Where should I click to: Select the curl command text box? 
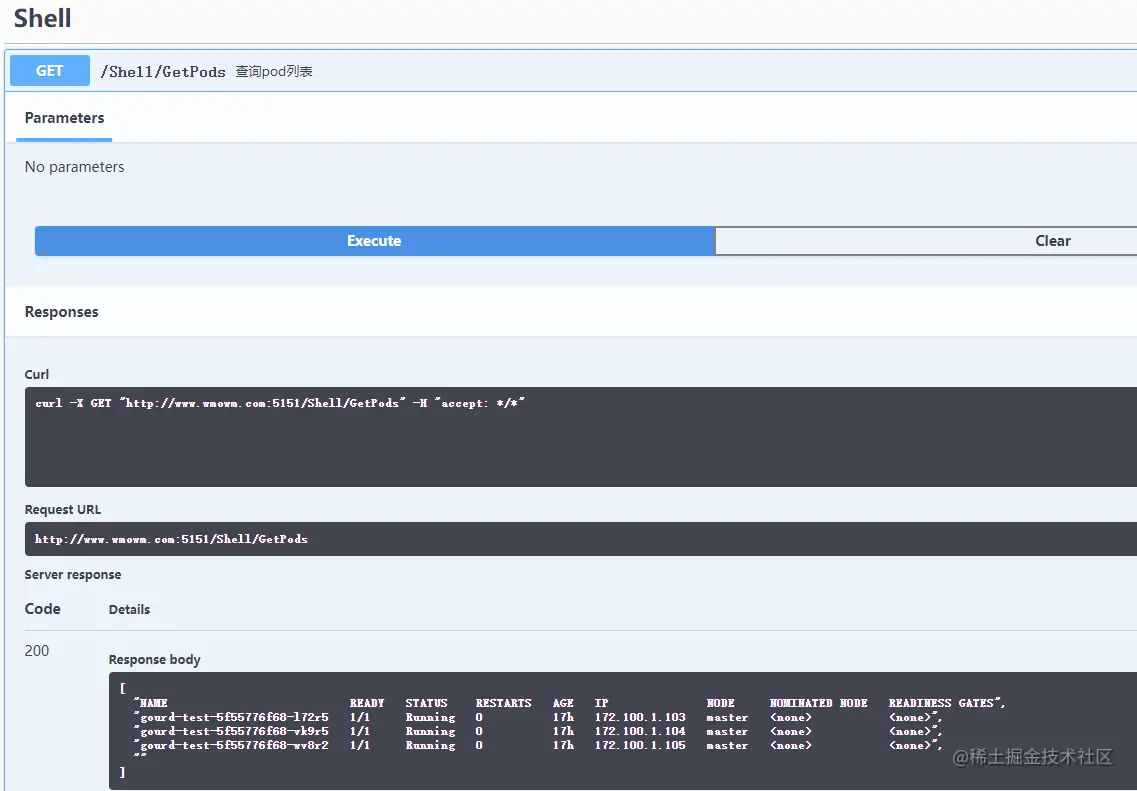tap(581, 436)
